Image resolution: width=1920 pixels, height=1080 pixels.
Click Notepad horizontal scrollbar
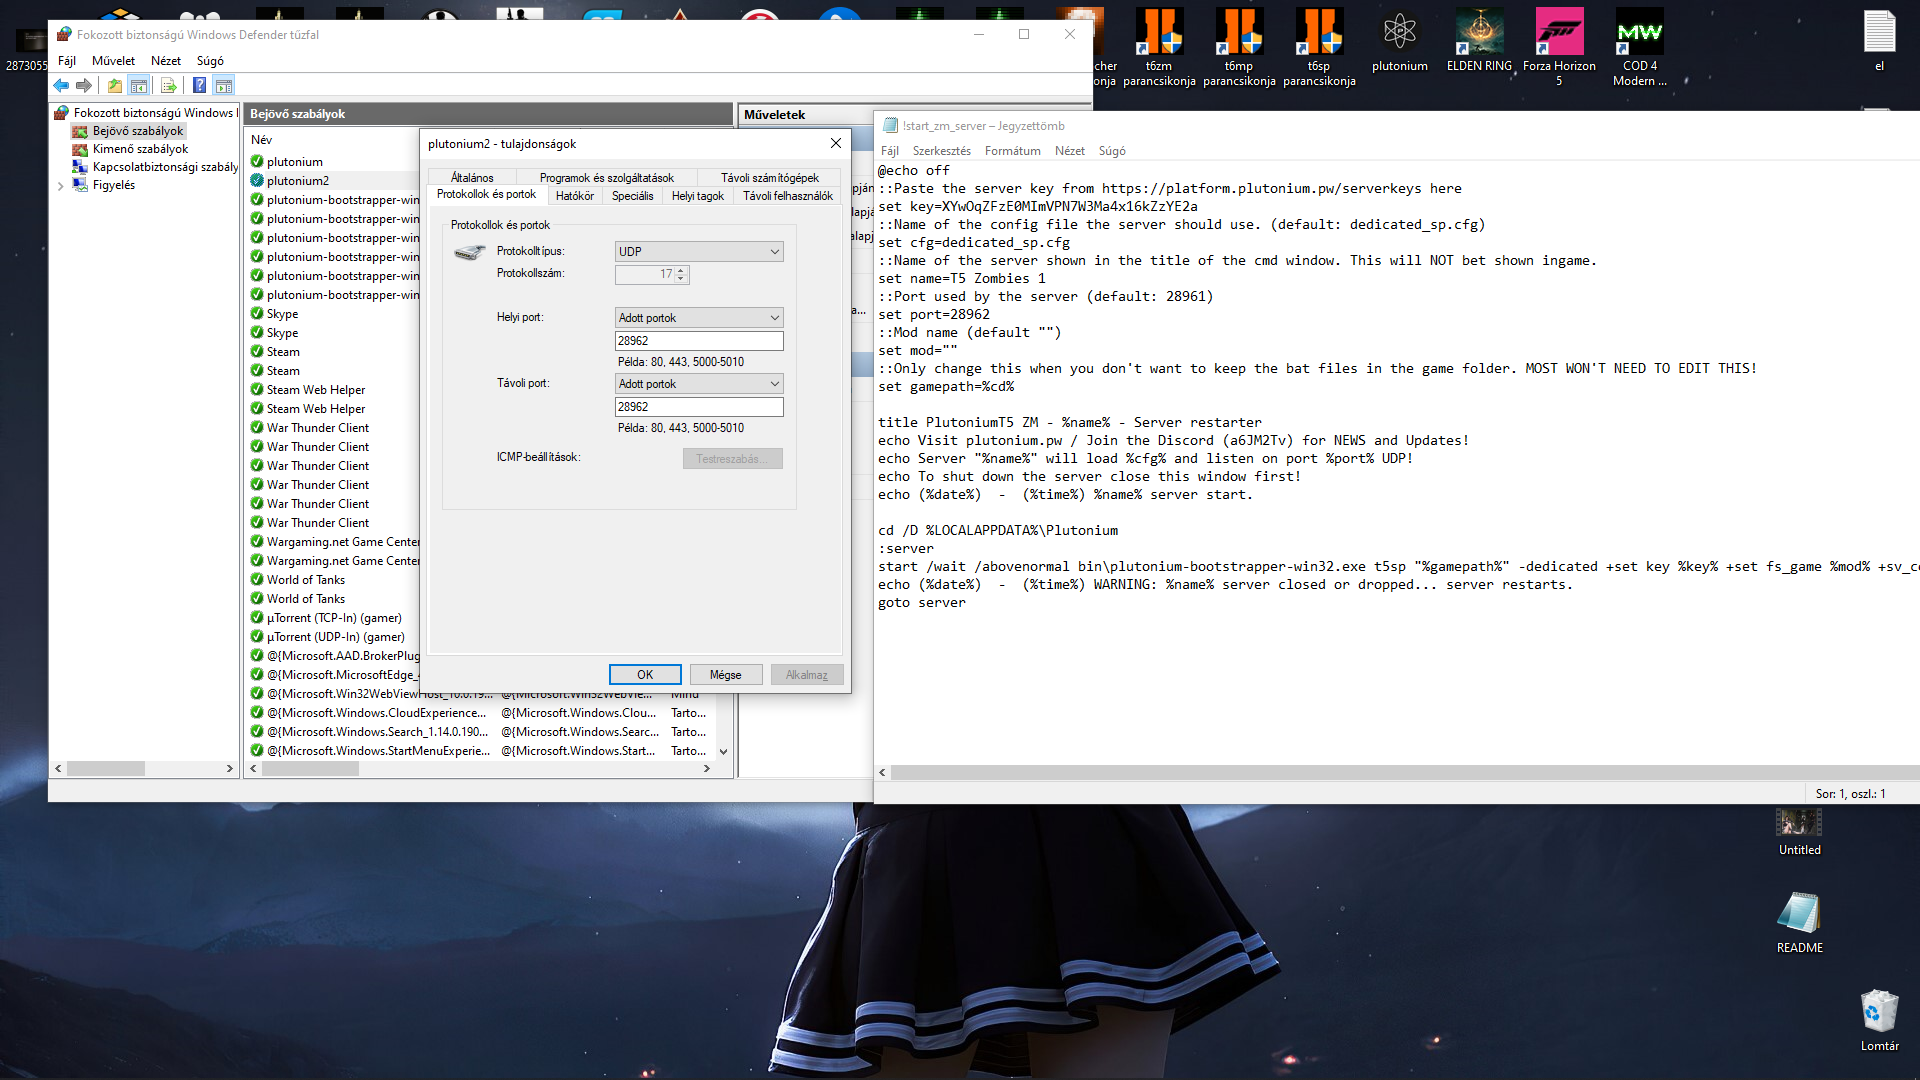(1404, 772)
